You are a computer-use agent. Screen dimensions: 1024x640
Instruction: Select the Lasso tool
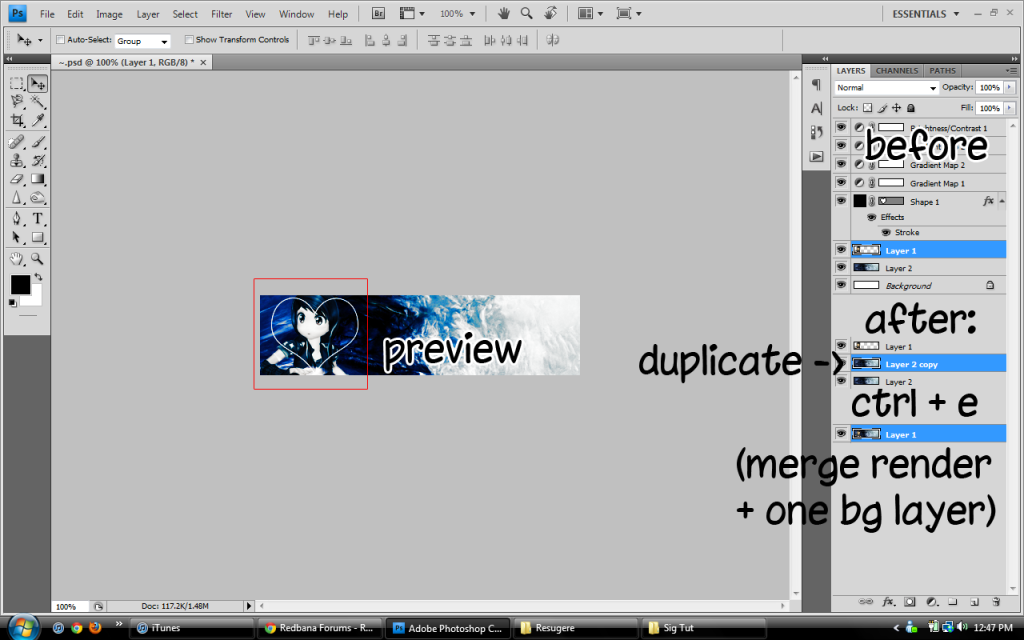point(17,101)
